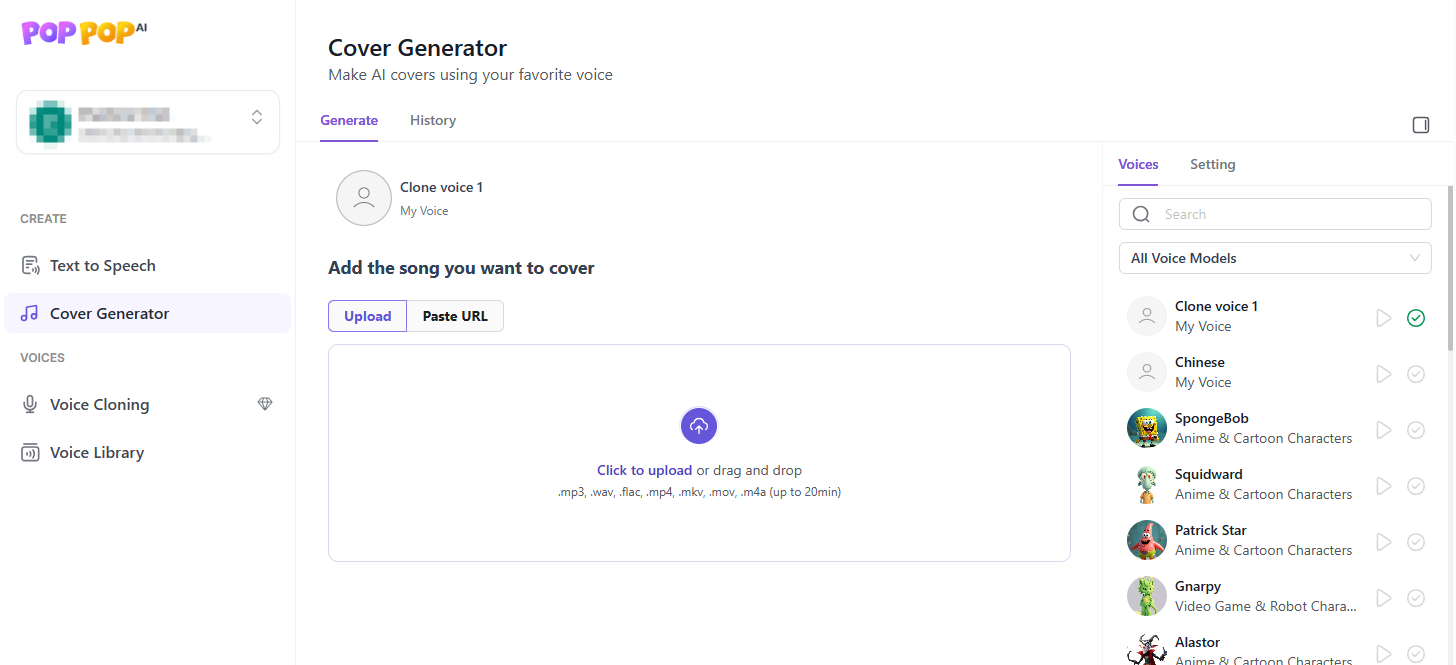Click the PopPop AI logo
This screenshot has height=665, width=1456.
click(x=84, y=32)
